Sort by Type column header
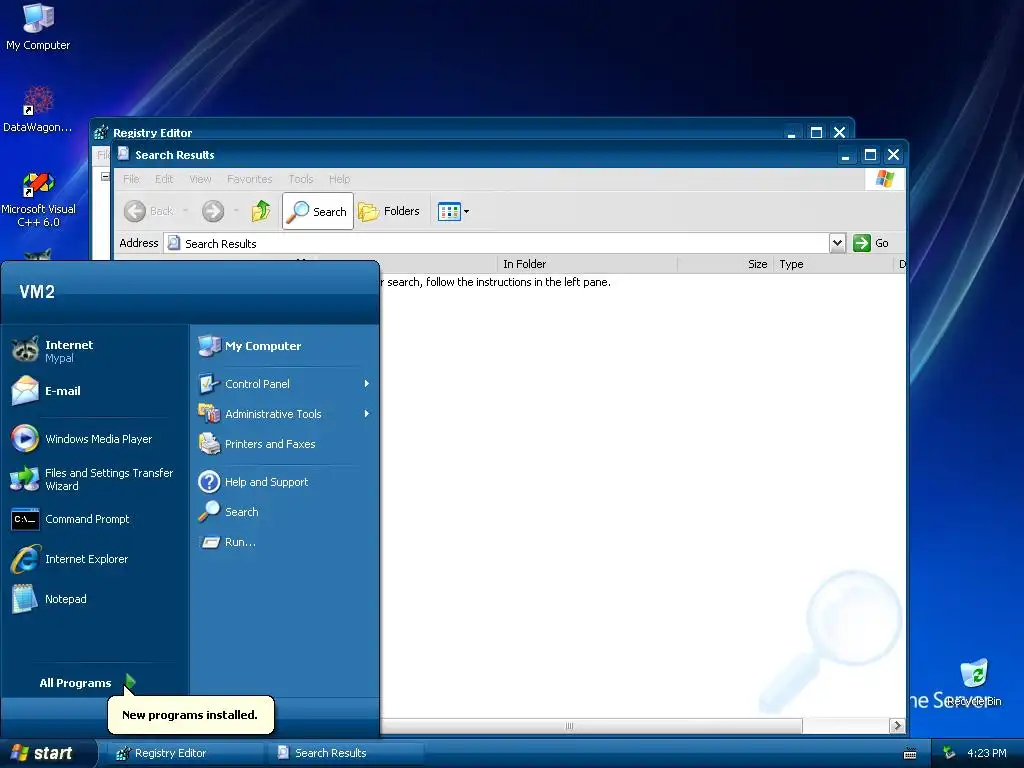 (x=833, y=264)
